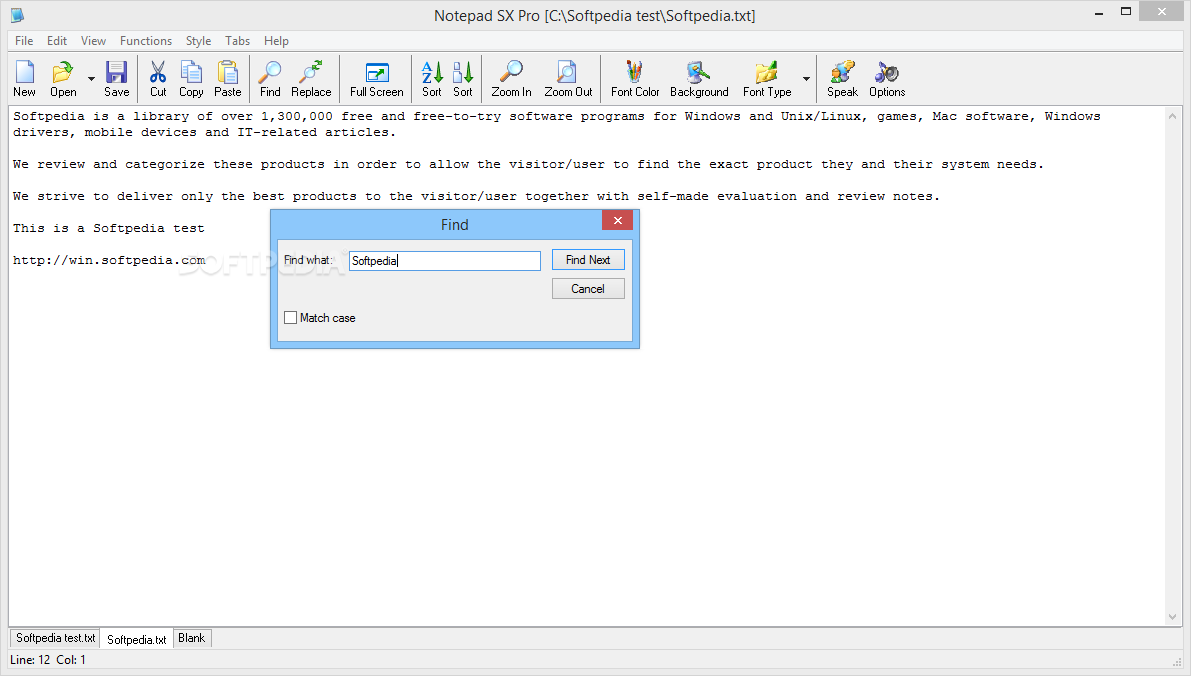
Task: Click Cancel in the Find dialog
Action: (x=588, y=289)
